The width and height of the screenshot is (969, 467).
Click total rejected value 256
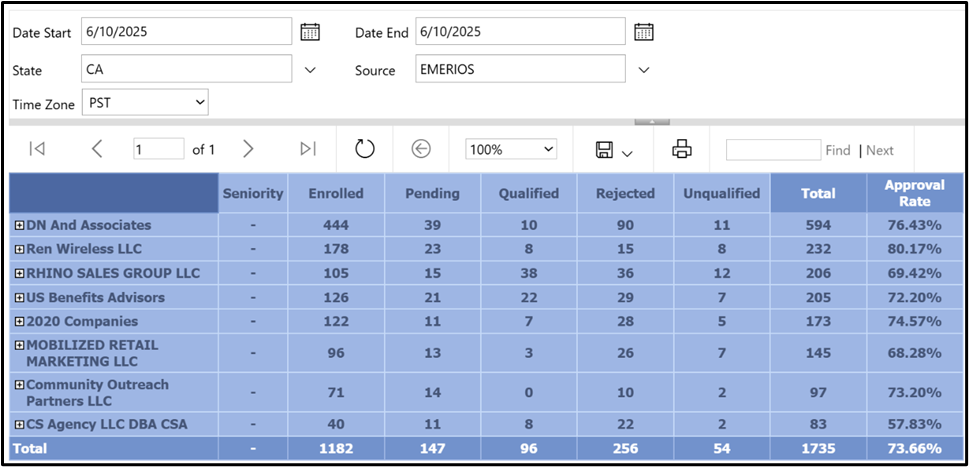click(x=625, y=448)
